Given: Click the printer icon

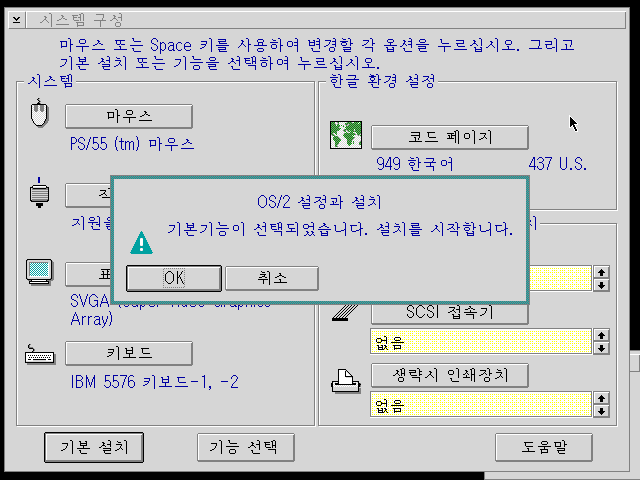Looking at the screenshot, I should tap(345, 381).
